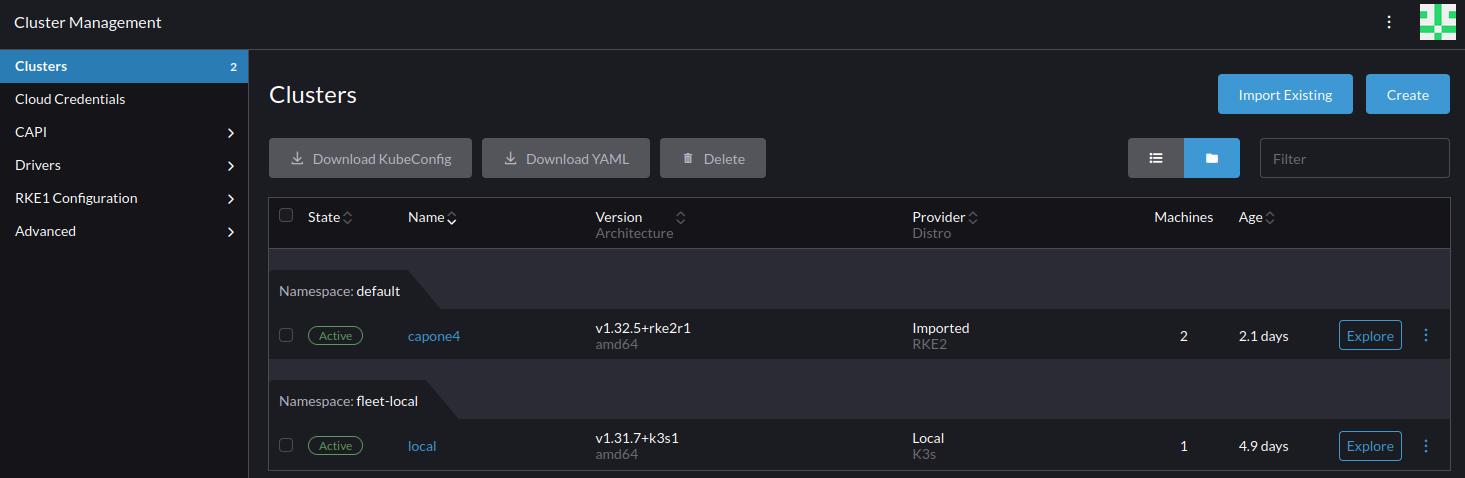Image resolution: width=1465 pixels, height=478 pixels.
Task: Explore the local cluster
Action: tap(1370, 445)
